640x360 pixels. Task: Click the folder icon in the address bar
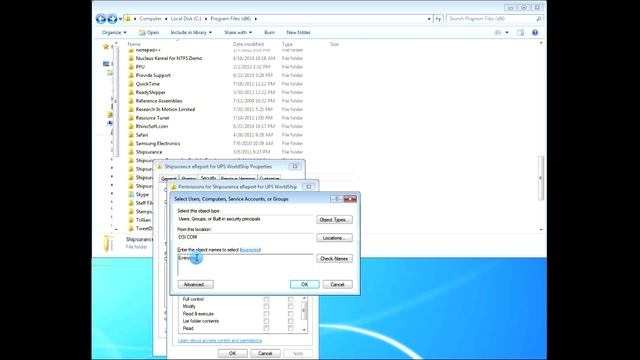click(x=128, y=18)
